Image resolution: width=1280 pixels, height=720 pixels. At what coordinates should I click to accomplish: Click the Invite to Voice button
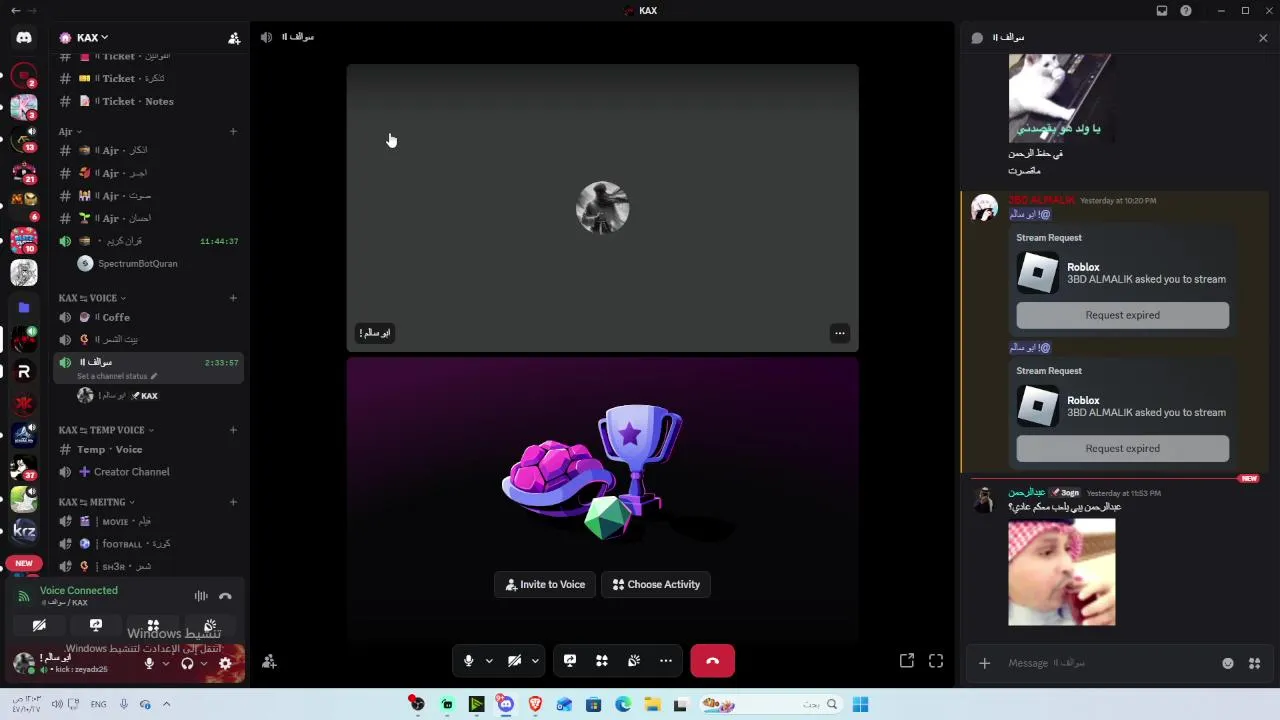(545, 585)
